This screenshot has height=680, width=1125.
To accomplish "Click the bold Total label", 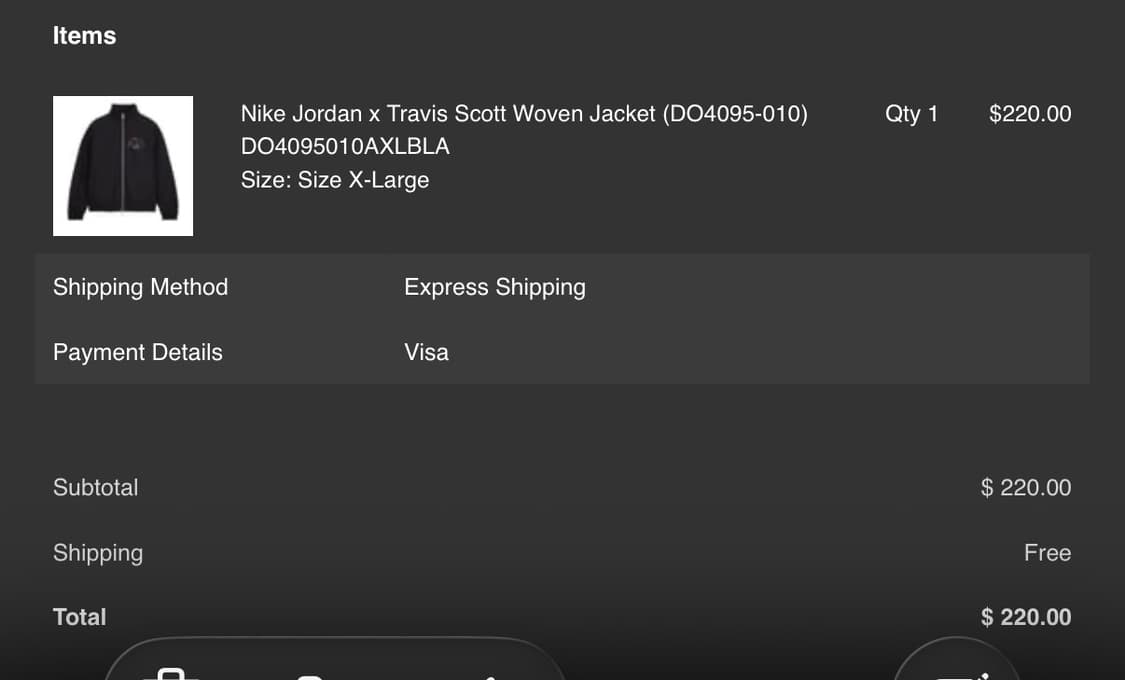I will pos(79,617).
